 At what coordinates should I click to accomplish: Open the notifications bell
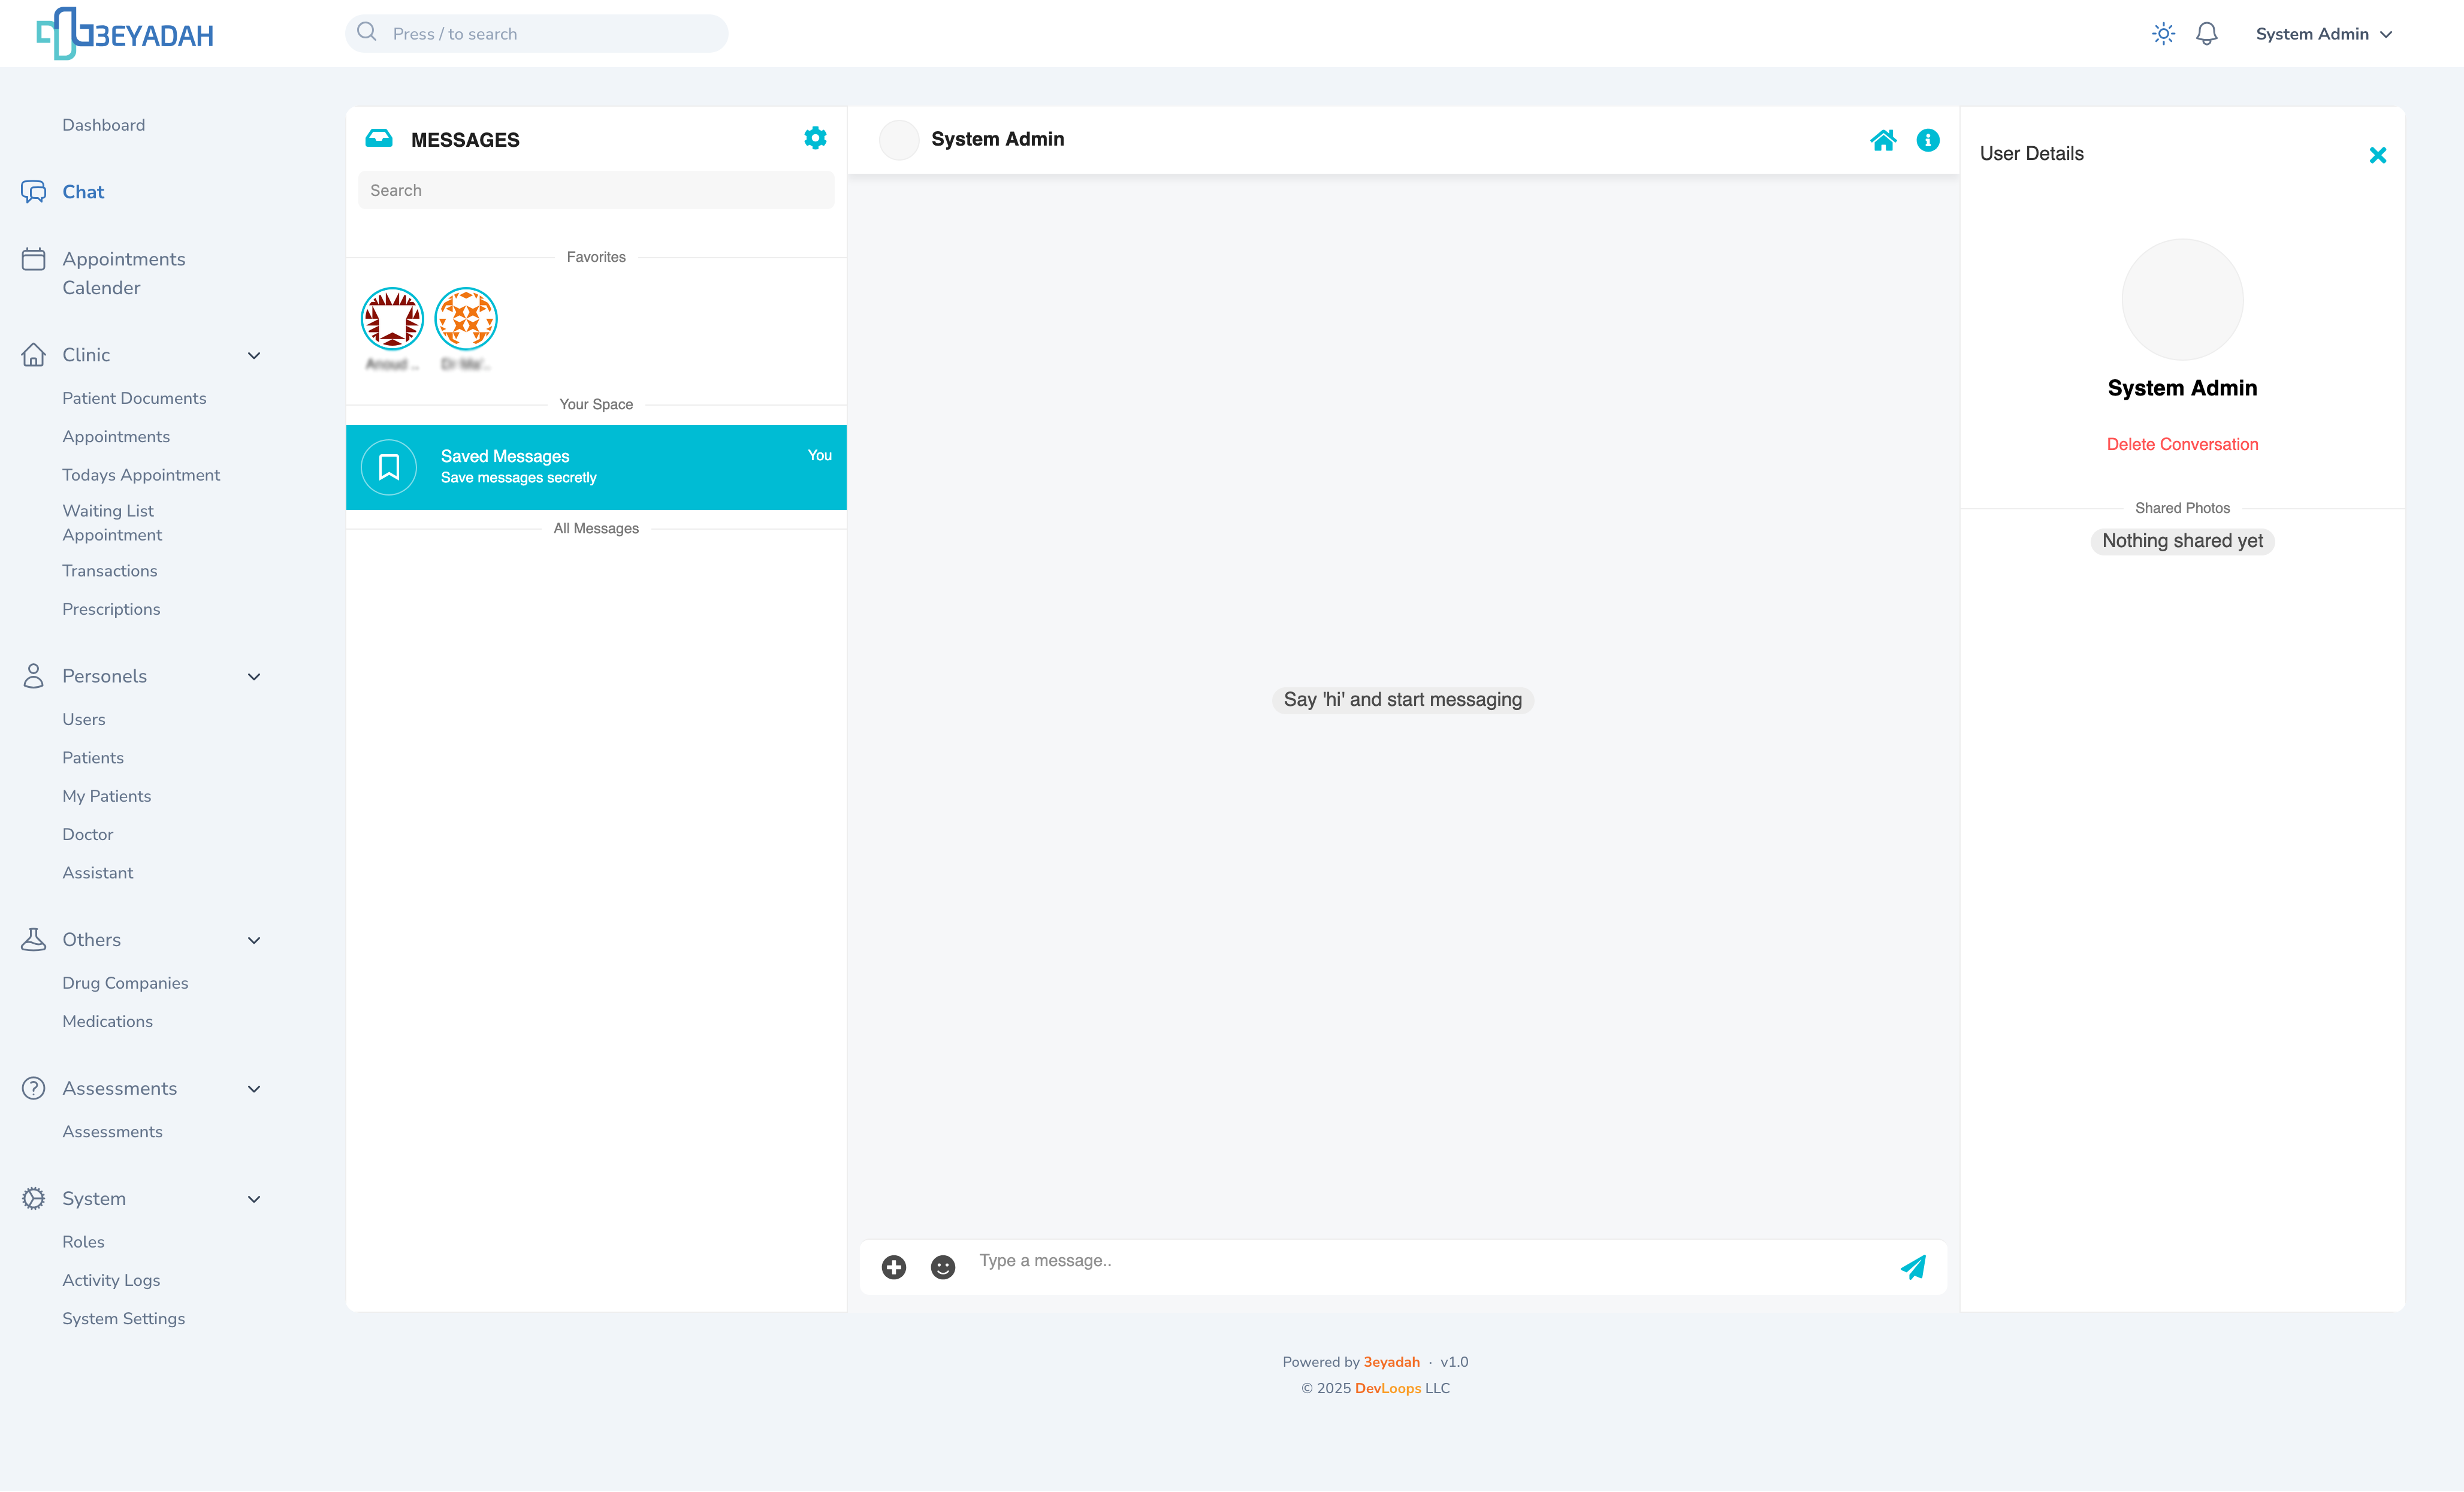pos(2206,34)
